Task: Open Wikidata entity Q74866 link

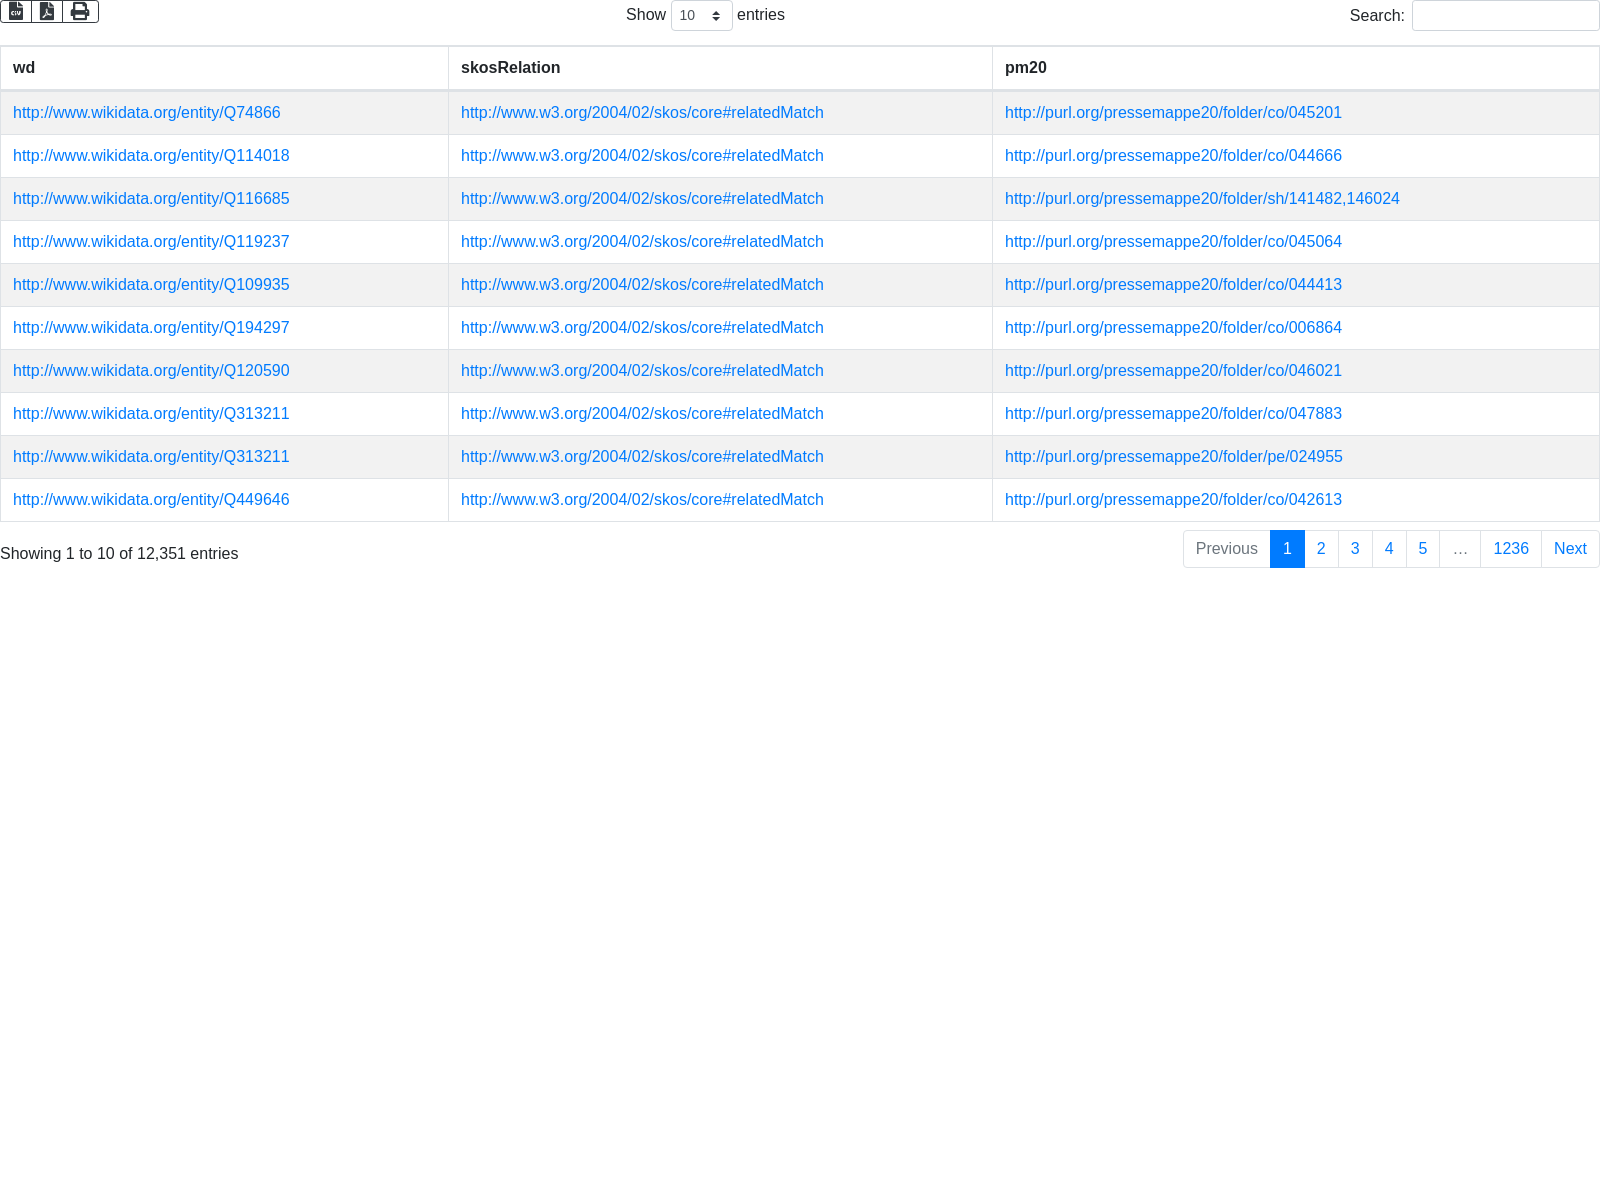Action: click(x=146, y=113)
